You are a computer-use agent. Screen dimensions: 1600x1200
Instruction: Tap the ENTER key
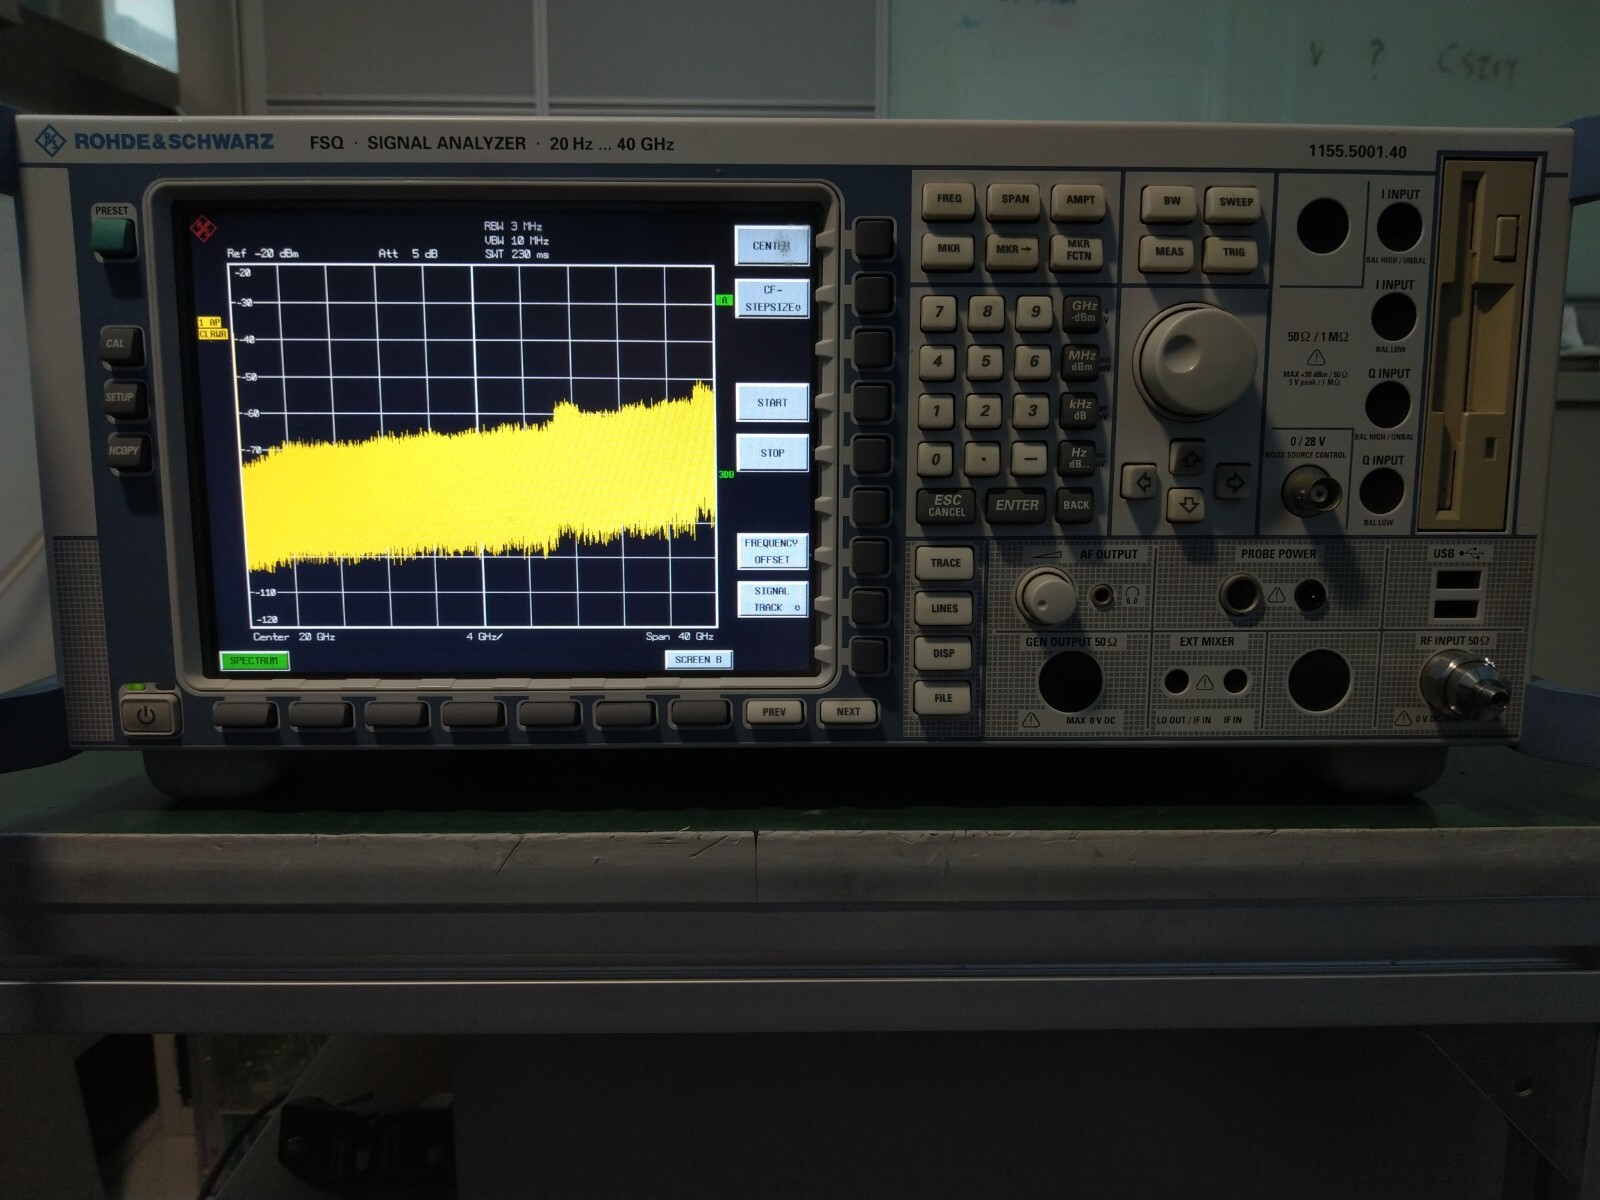pyautogui.click(x=1016, y=506)
